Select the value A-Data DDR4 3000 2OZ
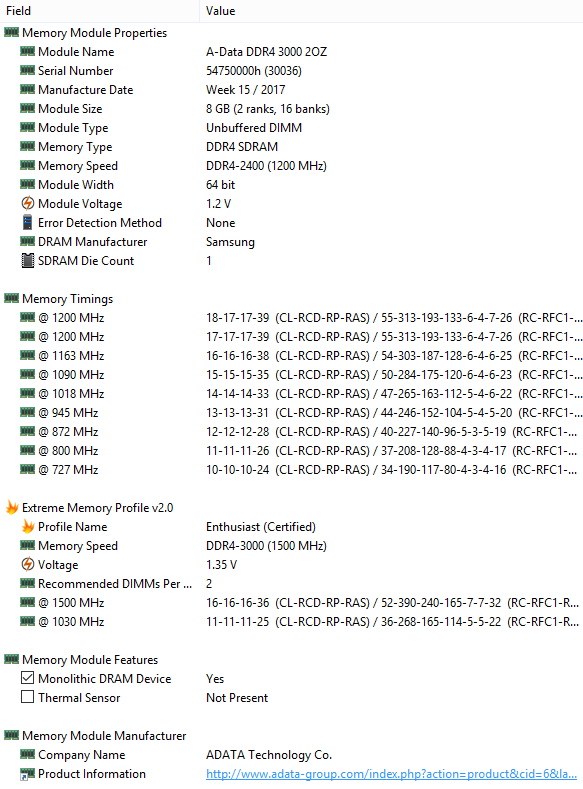Image resolution: width=583 pixels, height=789 pixels. click(267, 52)
